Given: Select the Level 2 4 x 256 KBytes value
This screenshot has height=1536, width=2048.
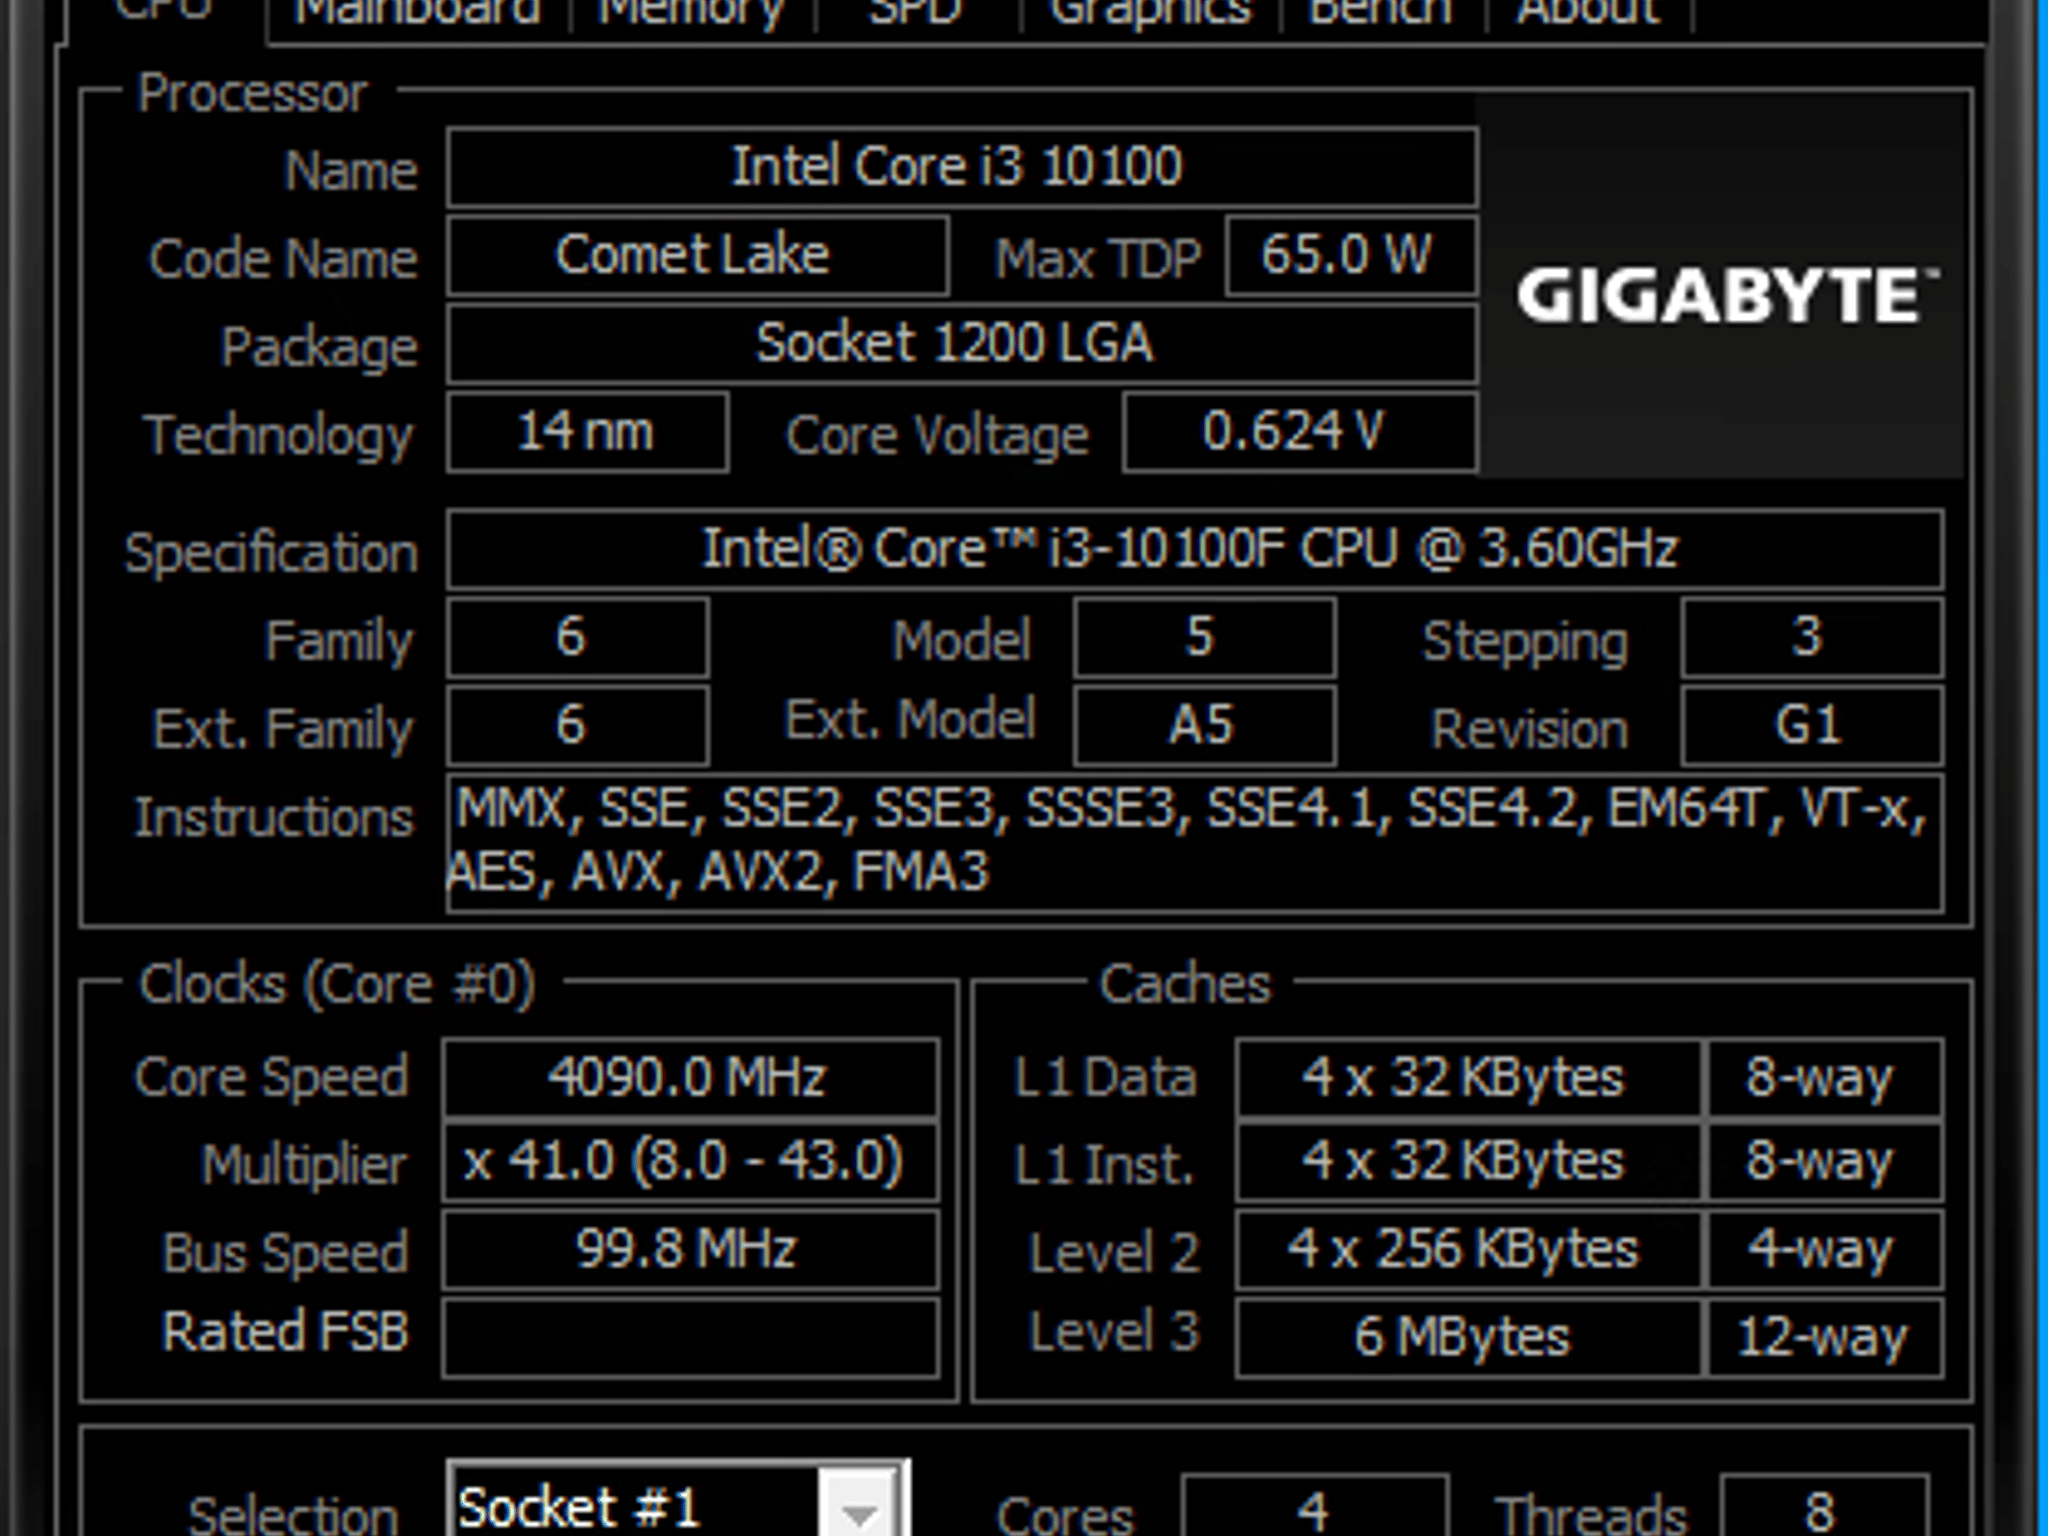Looking at the screenshot, I should pyautogui.click(x=1467, y=1250).
